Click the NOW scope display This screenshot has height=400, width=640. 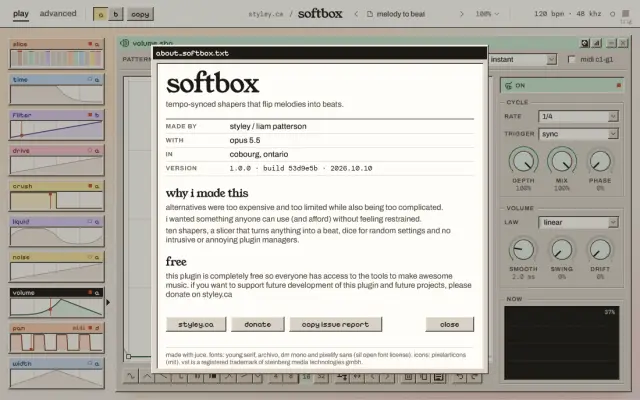point(562,343)
